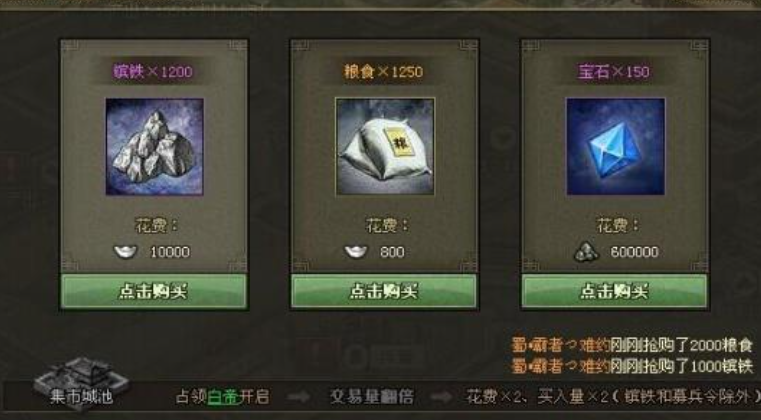Open the green 白帝 city link

coord(223,397)
